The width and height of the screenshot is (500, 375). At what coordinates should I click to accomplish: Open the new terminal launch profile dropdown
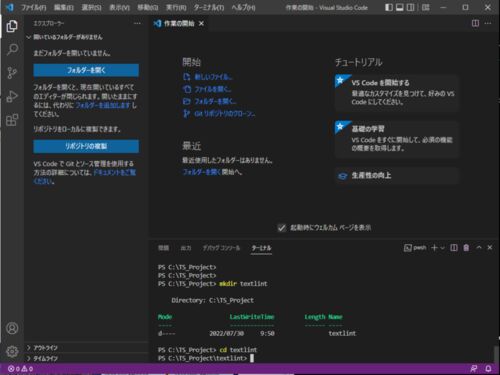tap(442, 248)
